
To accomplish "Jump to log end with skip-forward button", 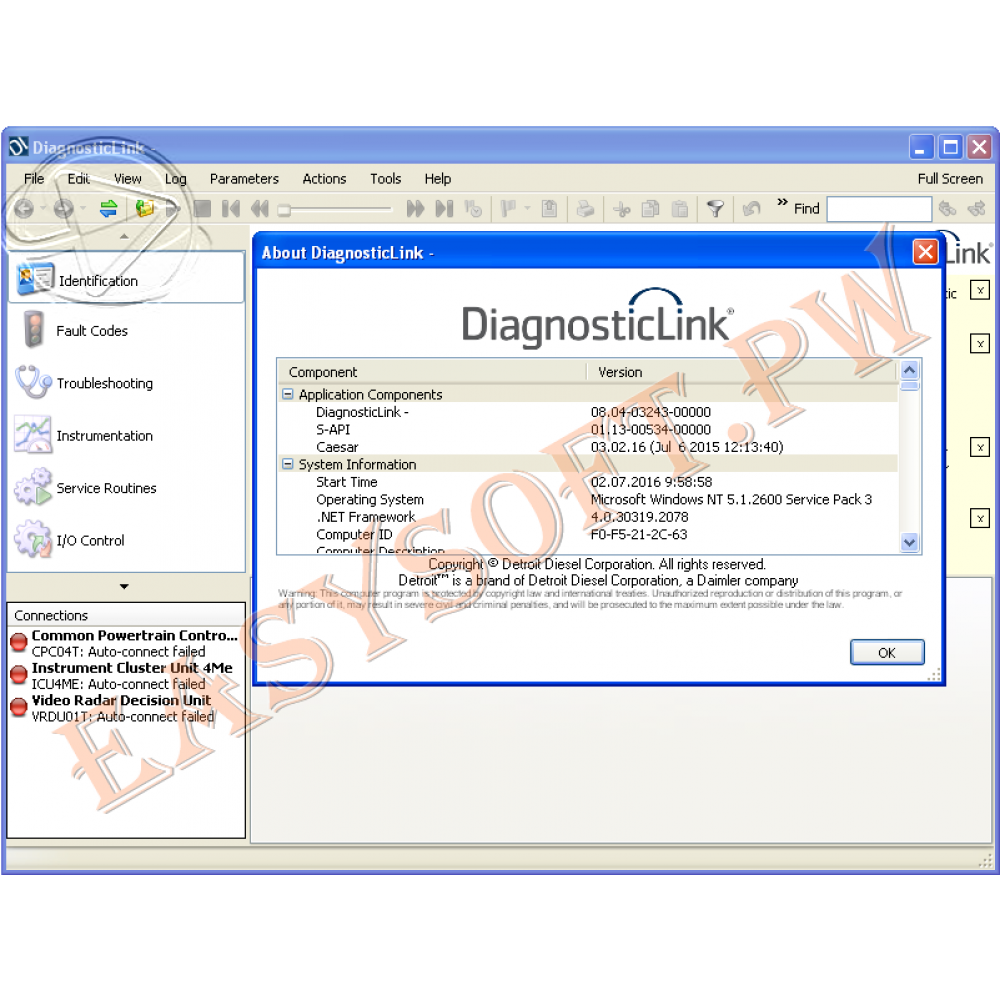I will click(x=444, y=209).
